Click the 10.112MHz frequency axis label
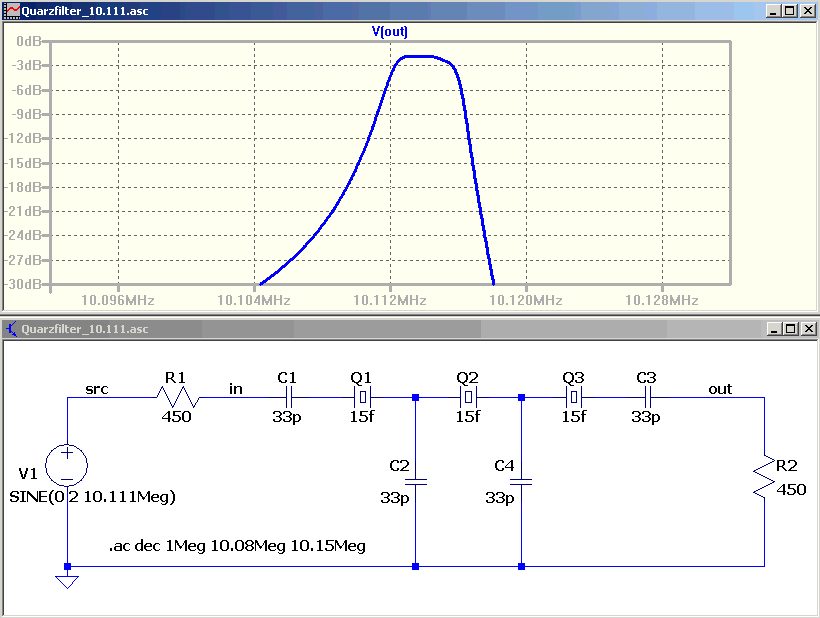 coord(390,301)
